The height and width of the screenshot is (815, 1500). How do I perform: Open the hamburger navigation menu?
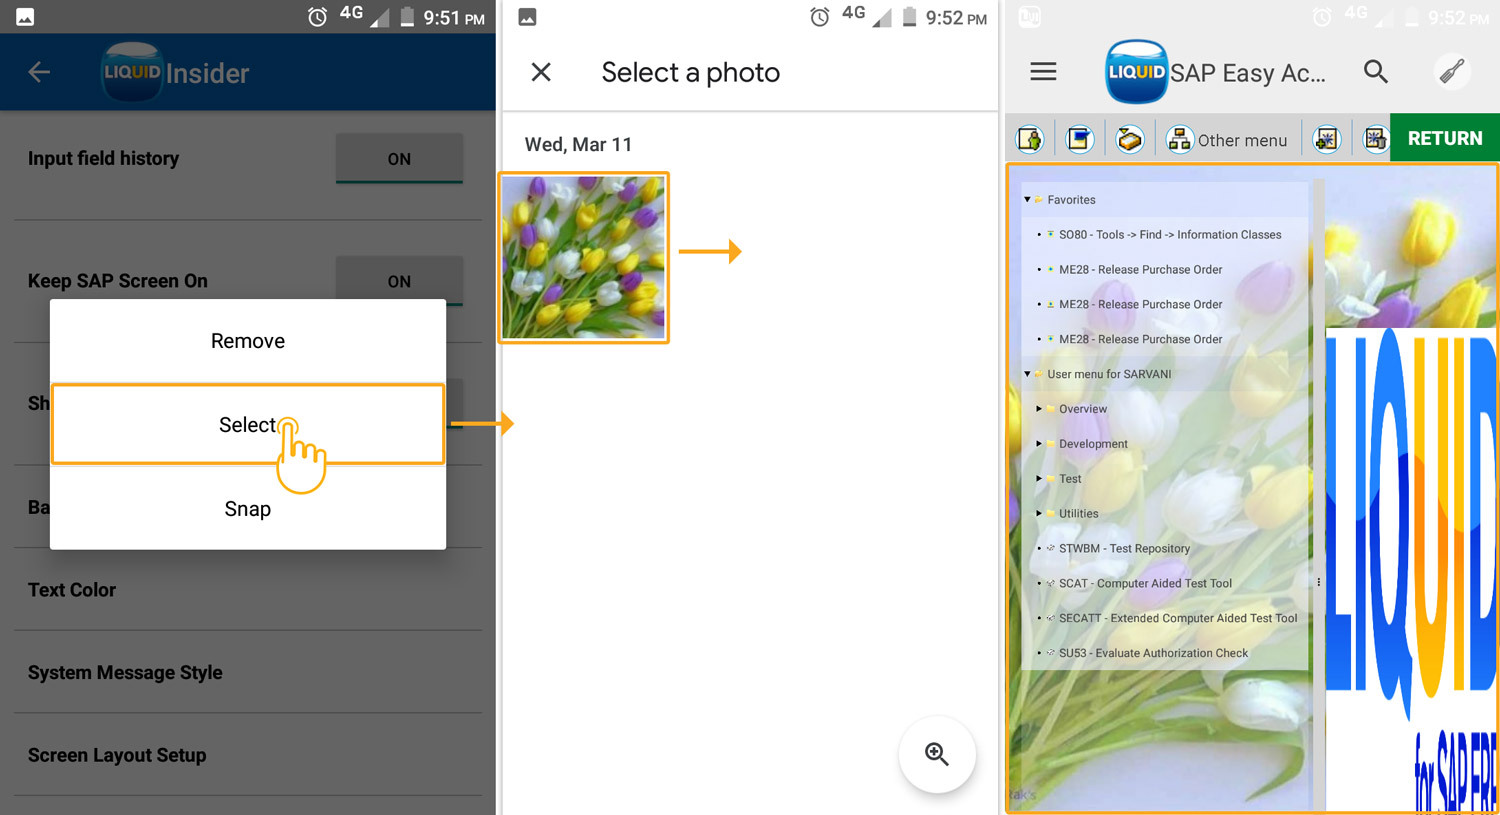[1043, 72]
